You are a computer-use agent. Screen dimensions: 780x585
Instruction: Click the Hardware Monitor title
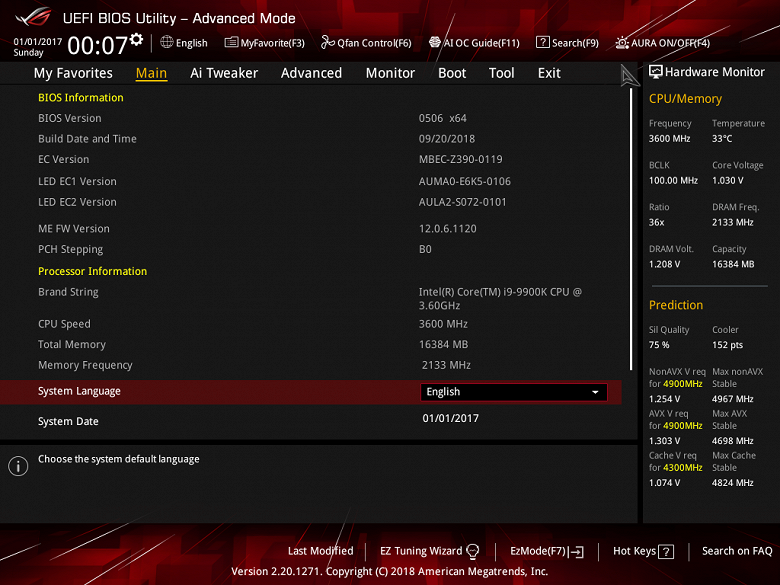coord(714,72)
